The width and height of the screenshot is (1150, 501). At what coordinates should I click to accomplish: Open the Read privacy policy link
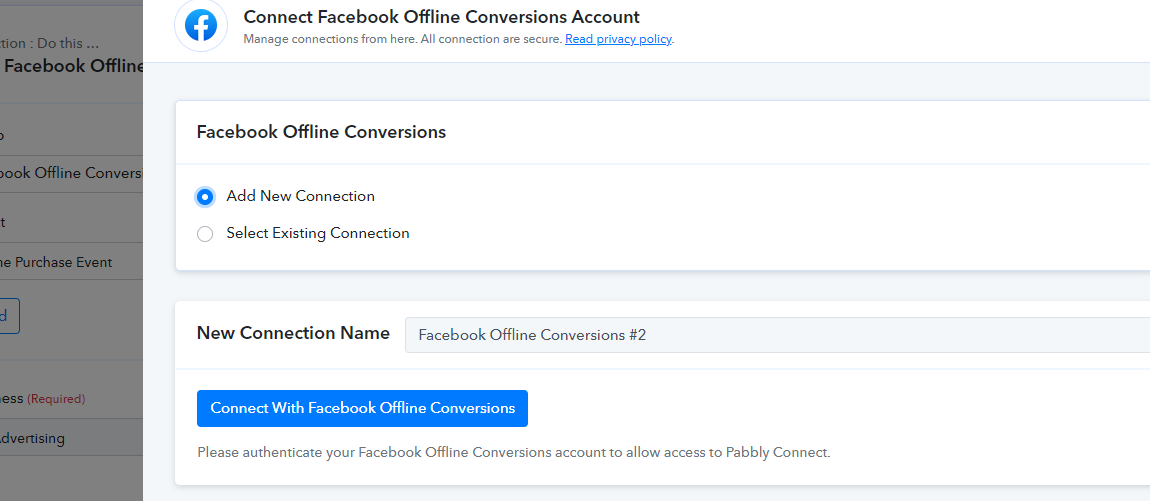[x=618, y=39]
